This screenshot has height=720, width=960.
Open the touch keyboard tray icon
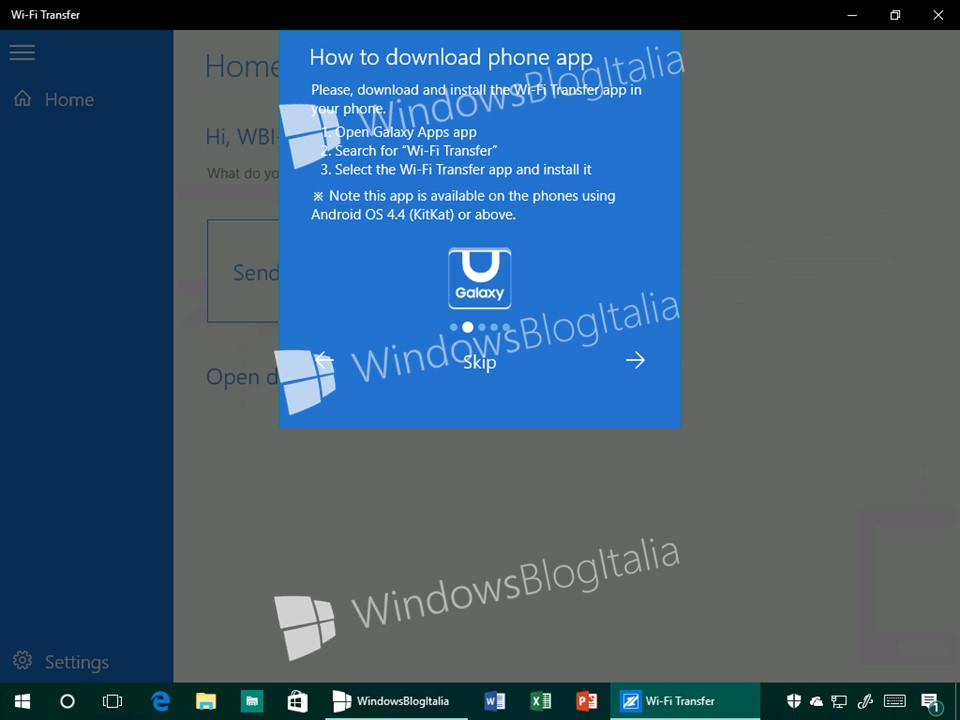pos(895,701)
